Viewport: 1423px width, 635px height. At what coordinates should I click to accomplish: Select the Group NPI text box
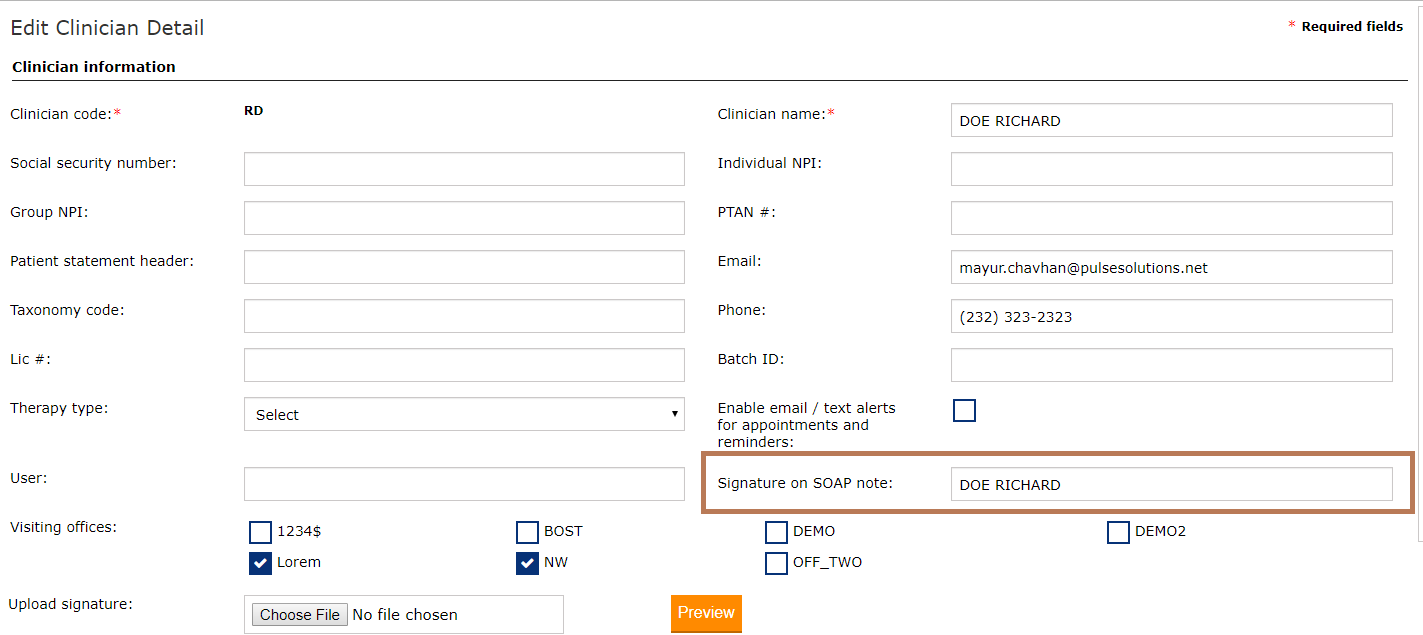[x=464, y=218]
